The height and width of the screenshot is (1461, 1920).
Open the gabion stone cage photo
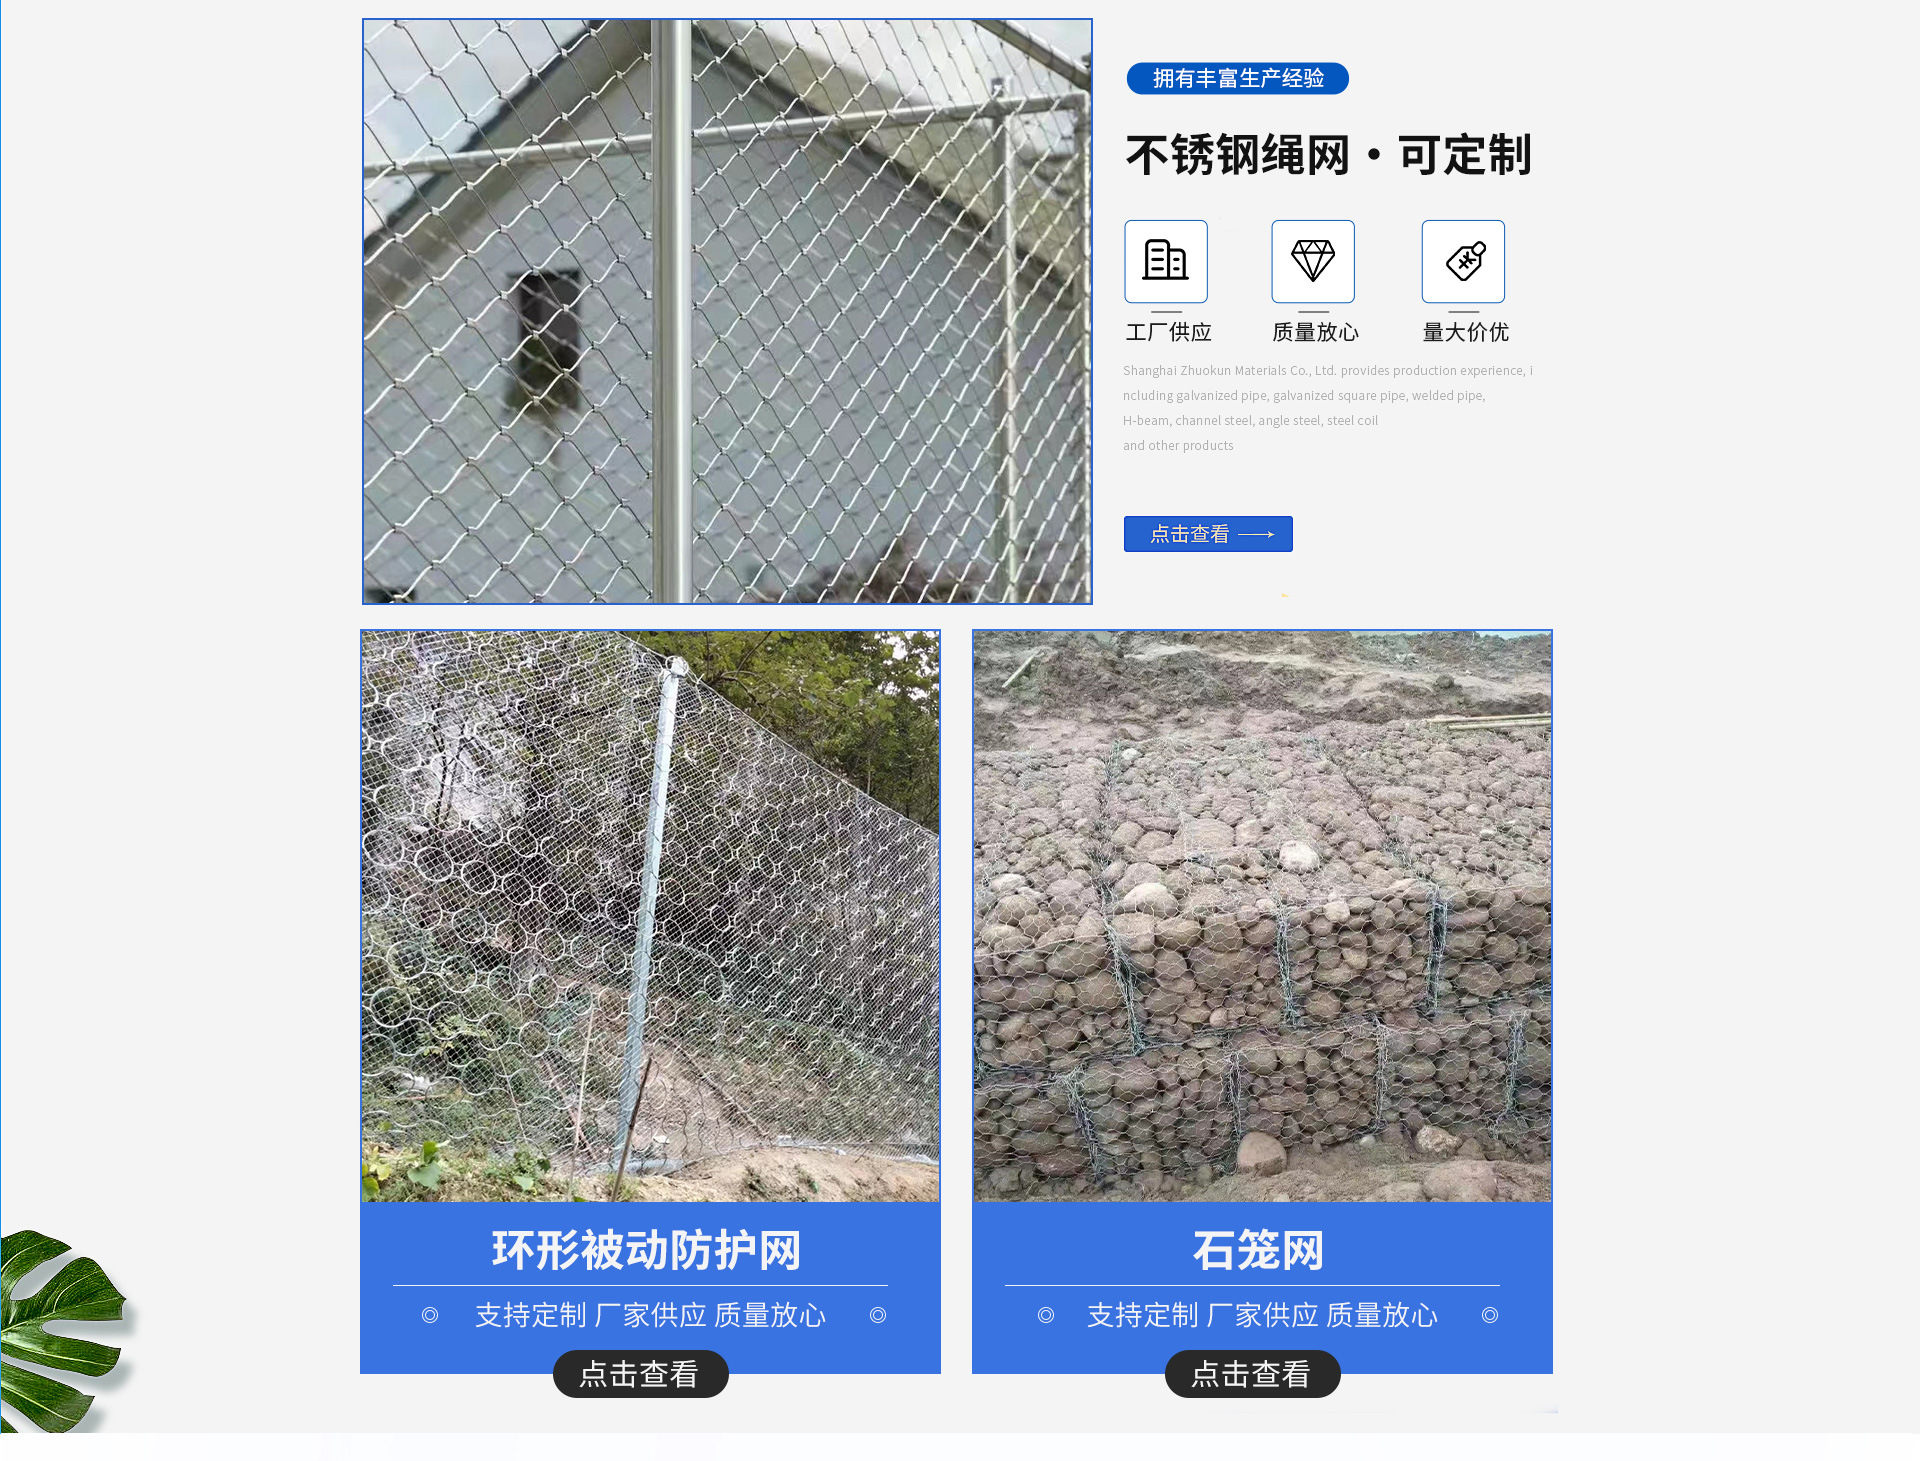(1262, 916)
